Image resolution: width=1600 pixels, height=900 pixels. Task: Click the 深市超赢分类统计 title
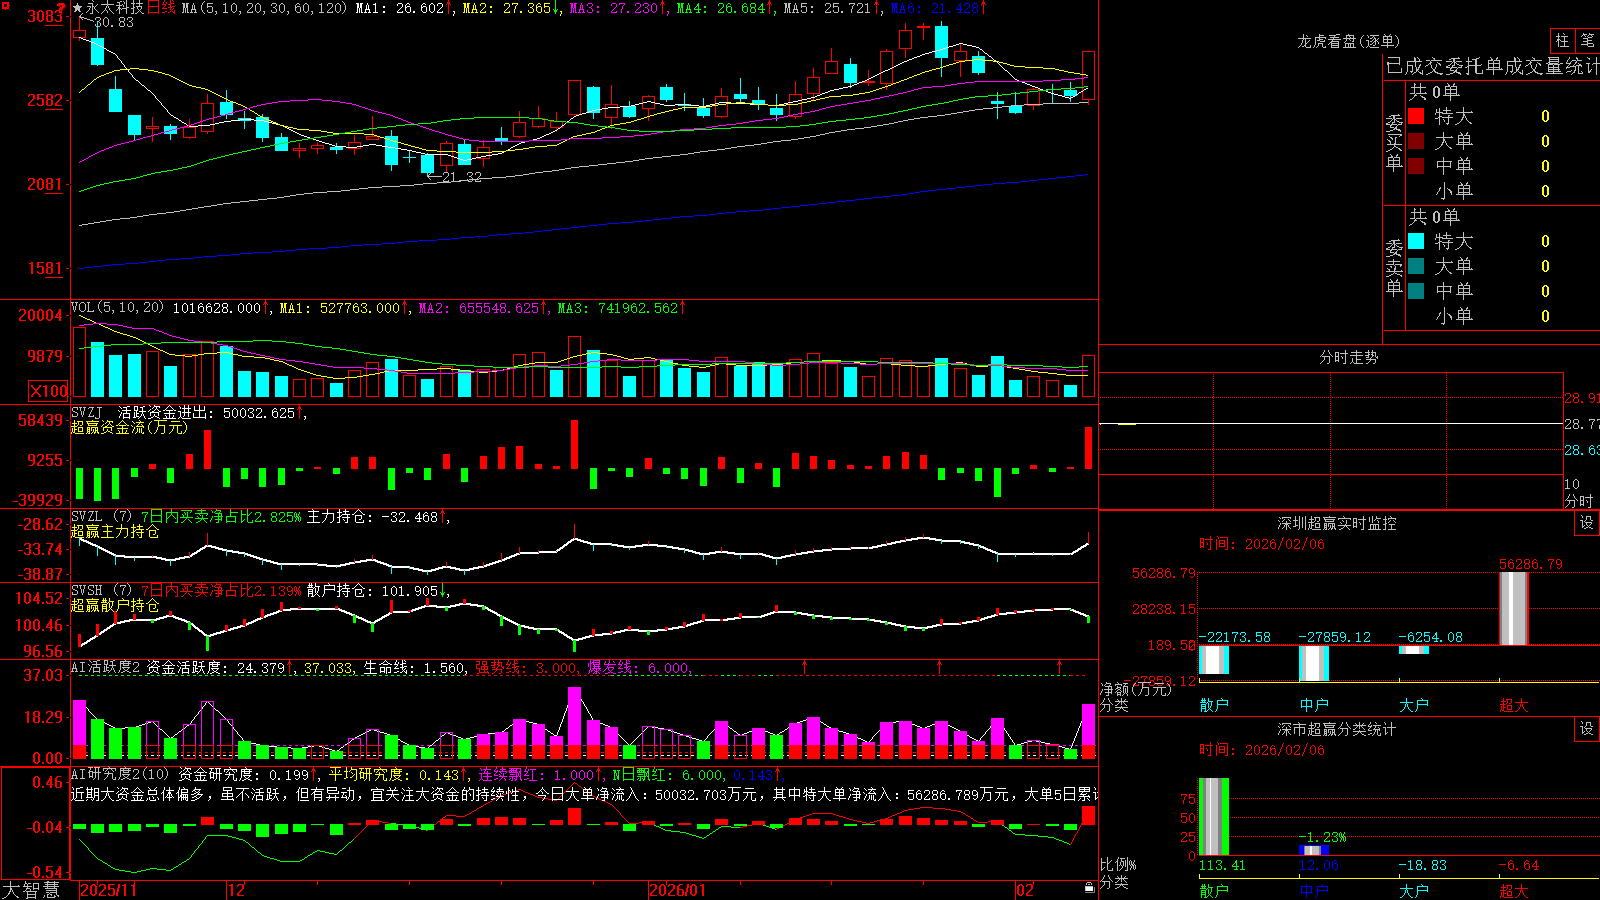click(x=1337, y=729)
